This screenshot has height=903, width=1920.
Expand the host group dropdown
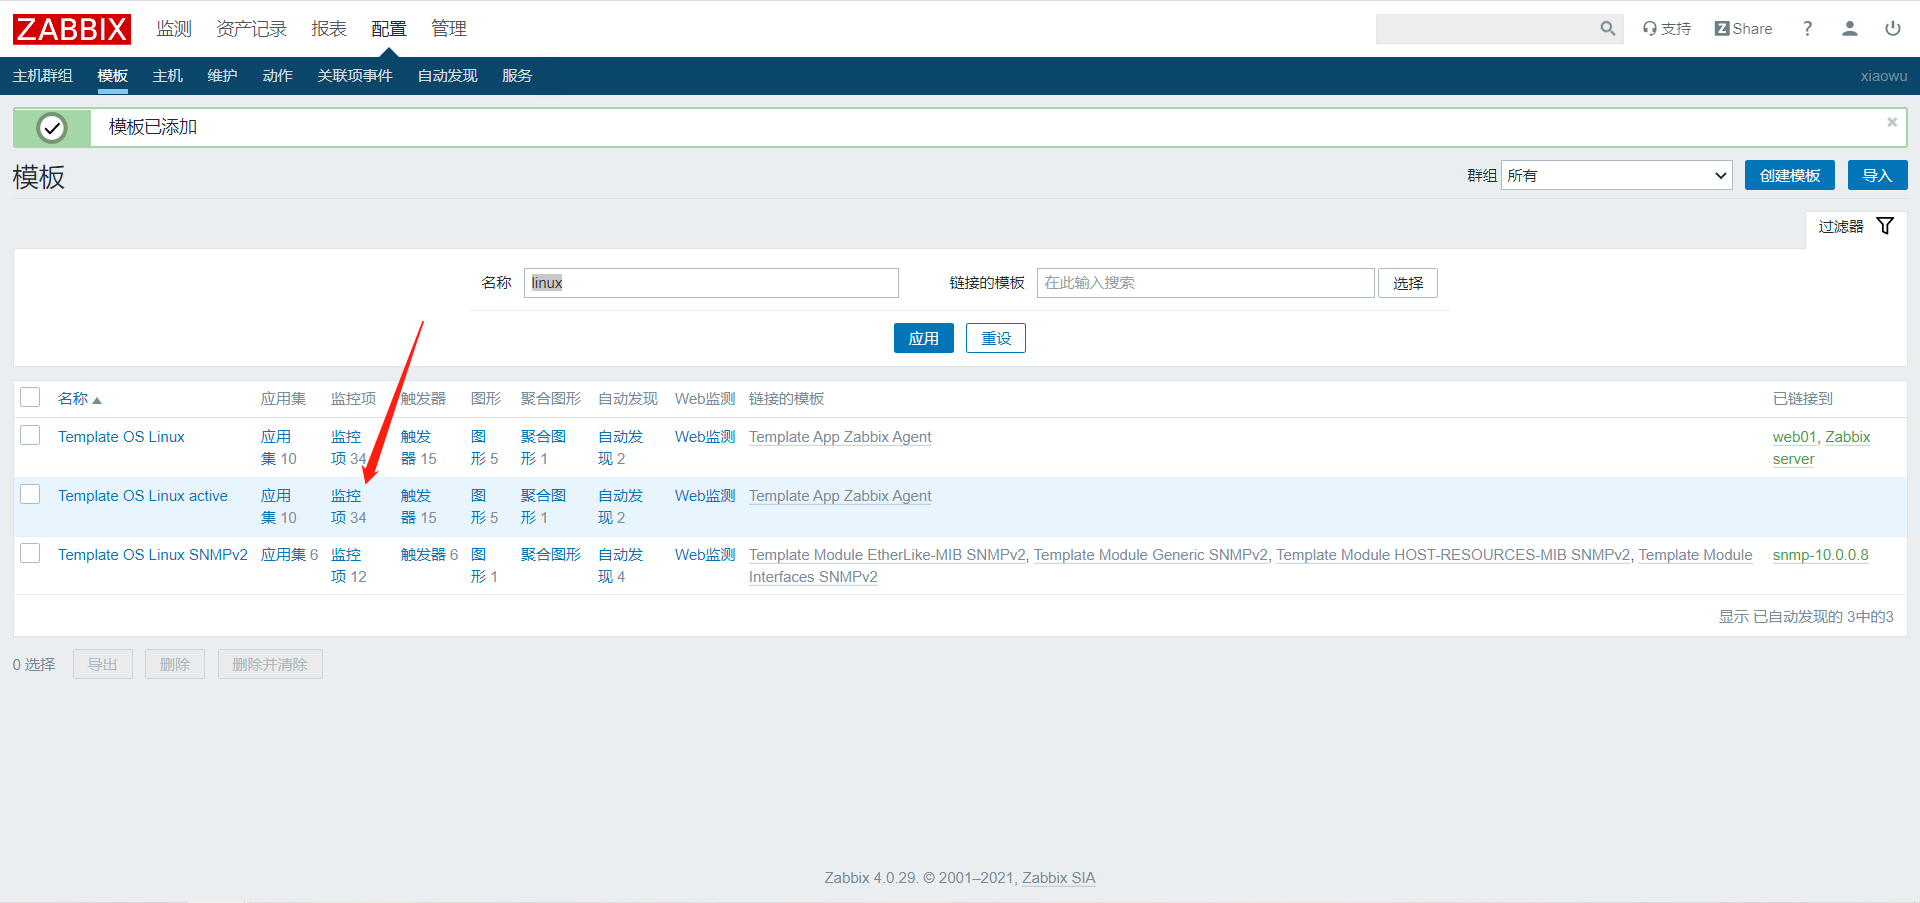[1616, 176]
